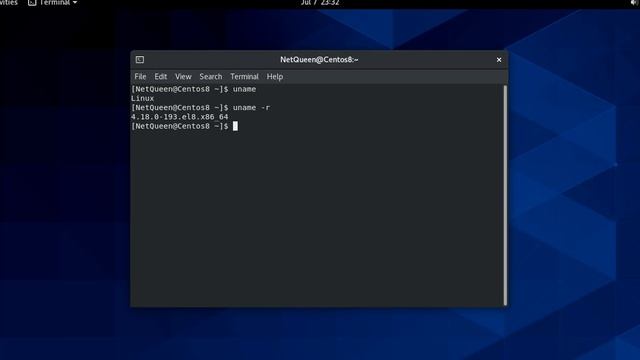
Task: Click the Activities button in top bar
Action: point(9,3)
